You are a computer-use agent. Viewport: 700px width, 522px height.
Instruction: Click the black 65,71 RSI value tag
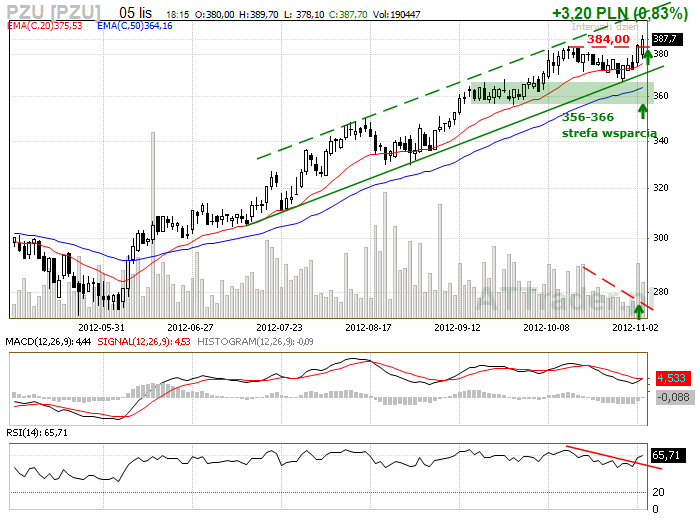click(668, 455)
